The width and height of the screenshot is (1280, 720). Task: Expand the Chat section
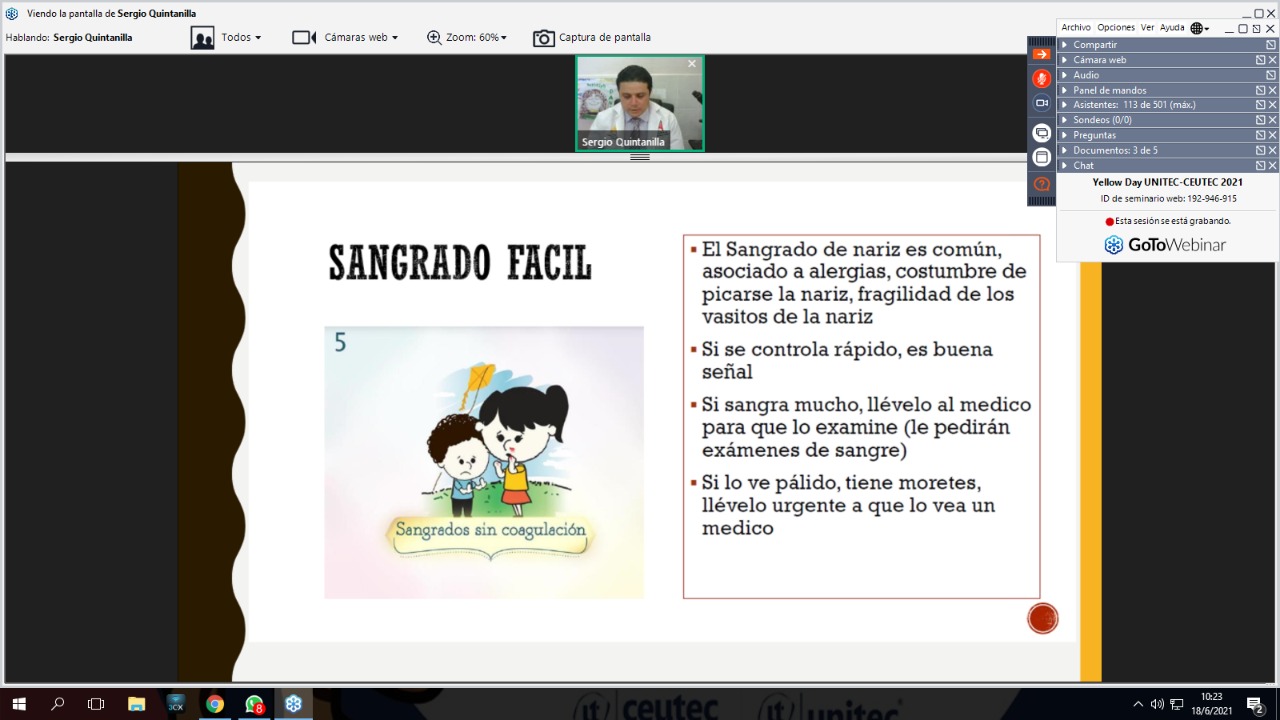[x=1065, y=165]
